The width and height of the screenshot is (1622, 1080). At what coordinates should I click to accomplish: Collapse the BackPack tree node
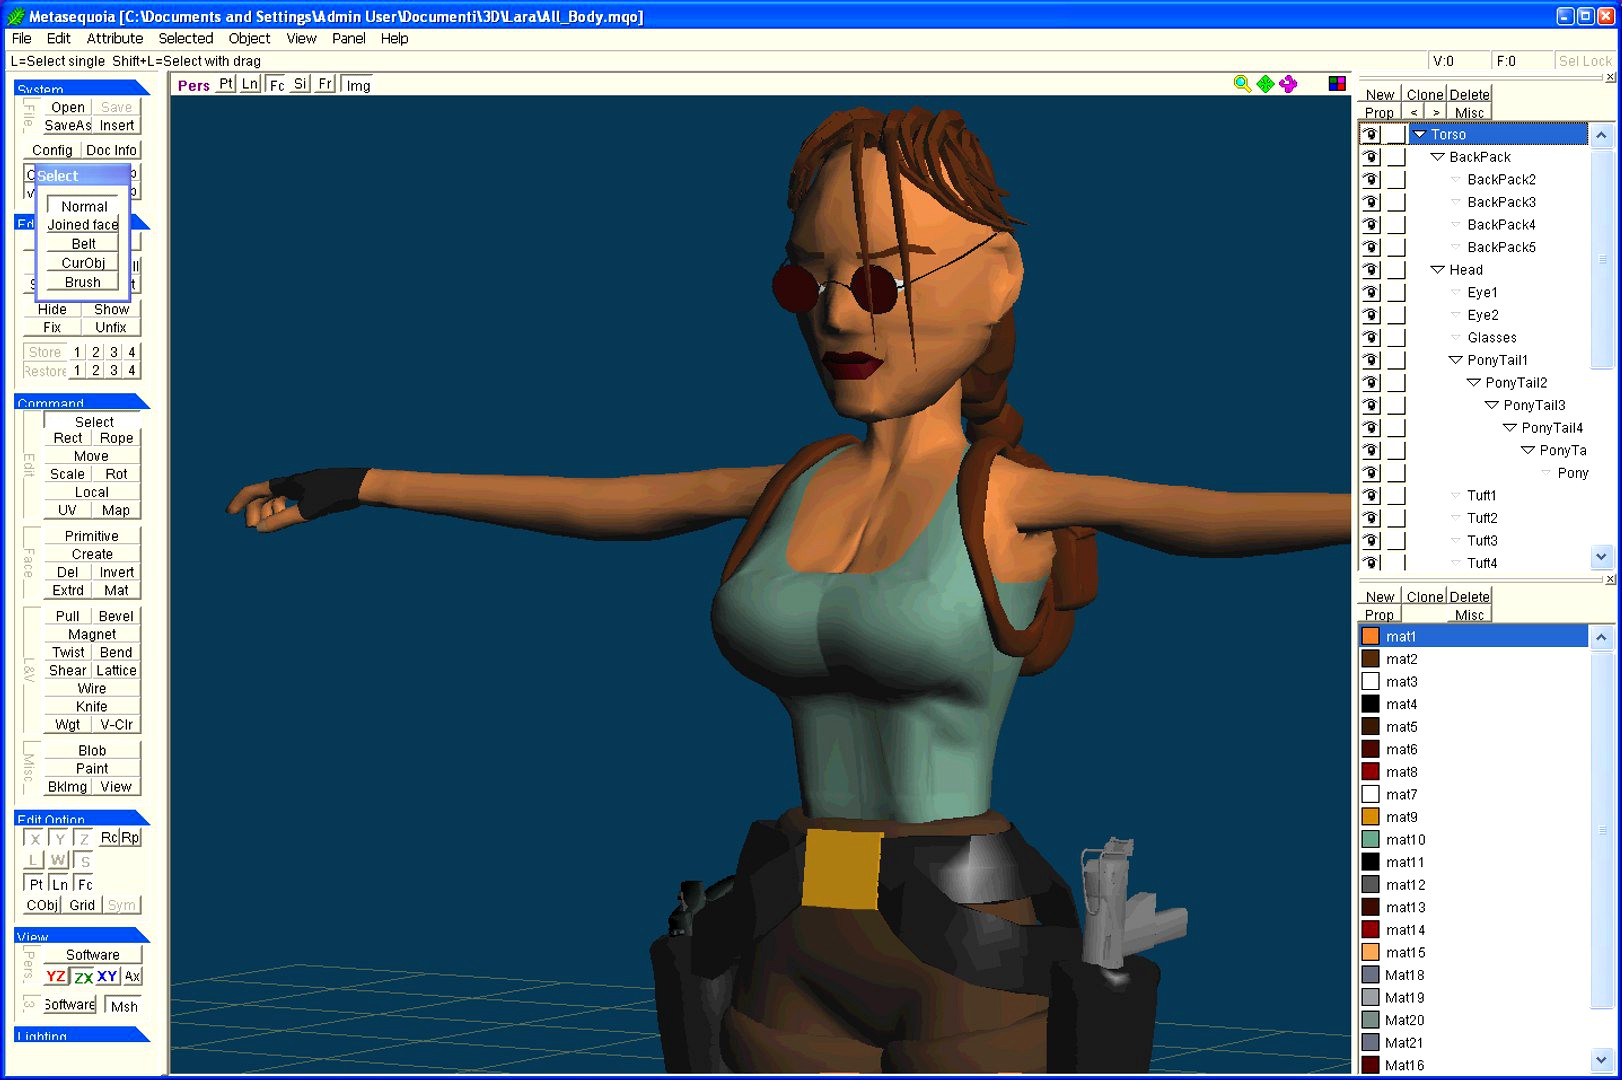tap(1437, 157)
